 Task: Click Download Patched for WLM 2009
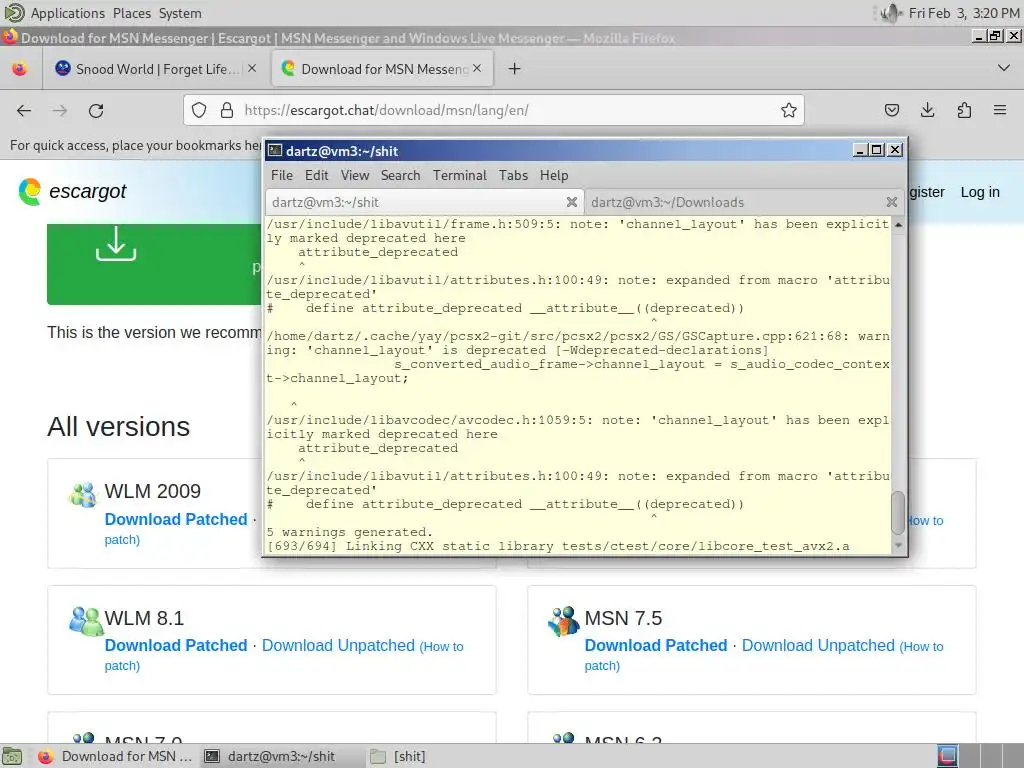click(176, 519)
